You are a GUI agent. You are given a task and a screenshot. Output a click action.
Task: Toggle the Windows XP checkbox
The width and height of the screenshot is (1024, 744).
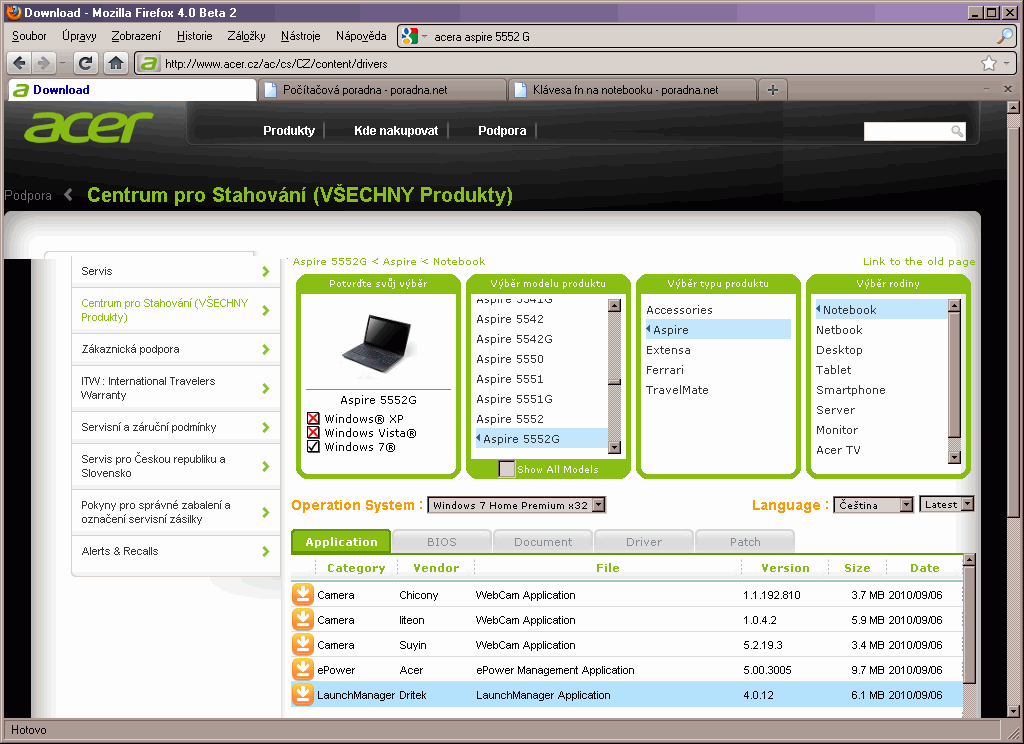(313, 419)
